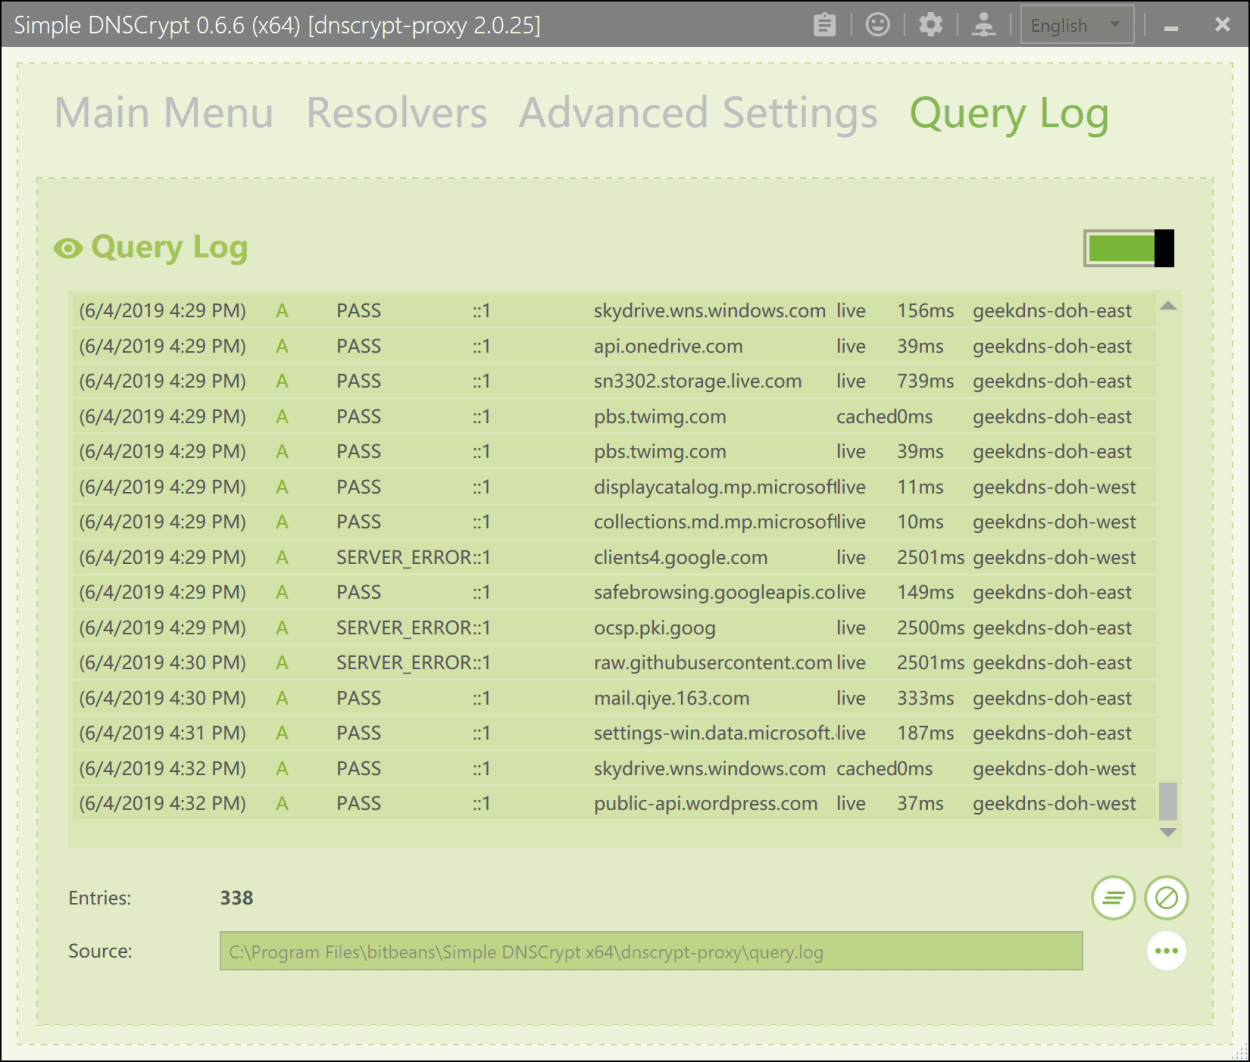
Task: Click the Source file path field
Action: coord(650,951)
